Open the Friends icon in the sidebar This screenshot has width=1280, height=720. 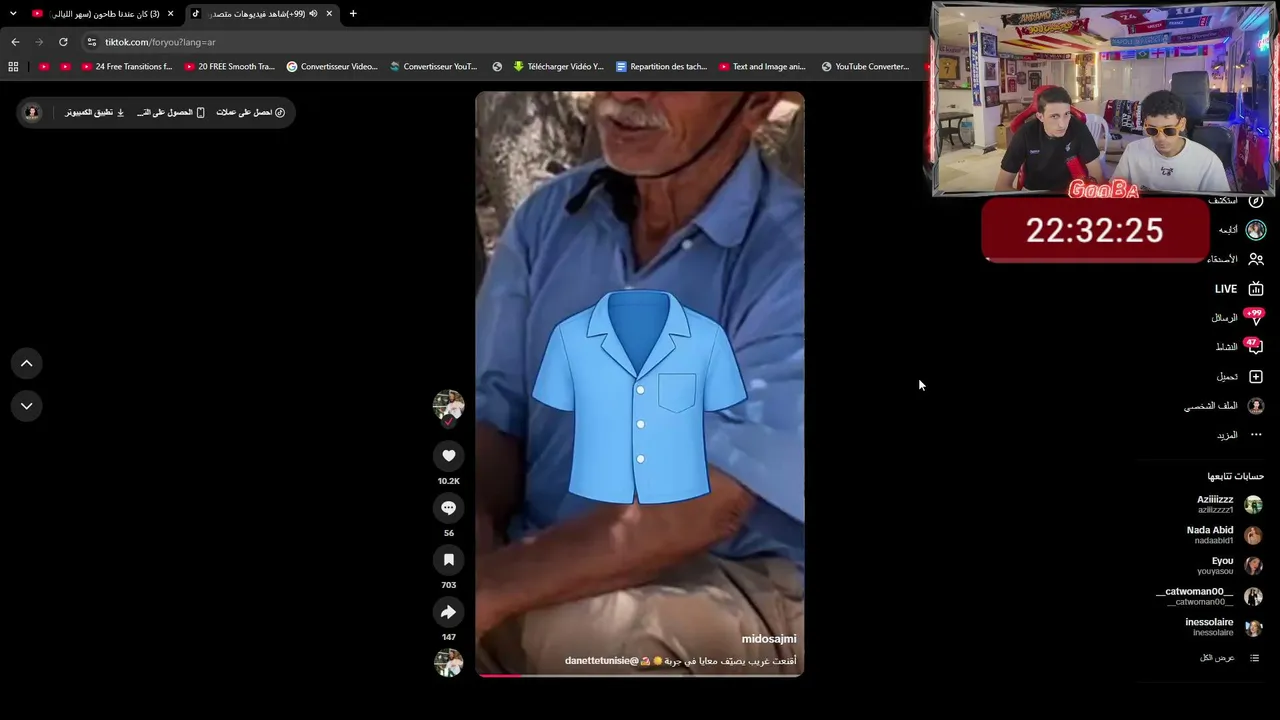click(x=1256, y=259)
